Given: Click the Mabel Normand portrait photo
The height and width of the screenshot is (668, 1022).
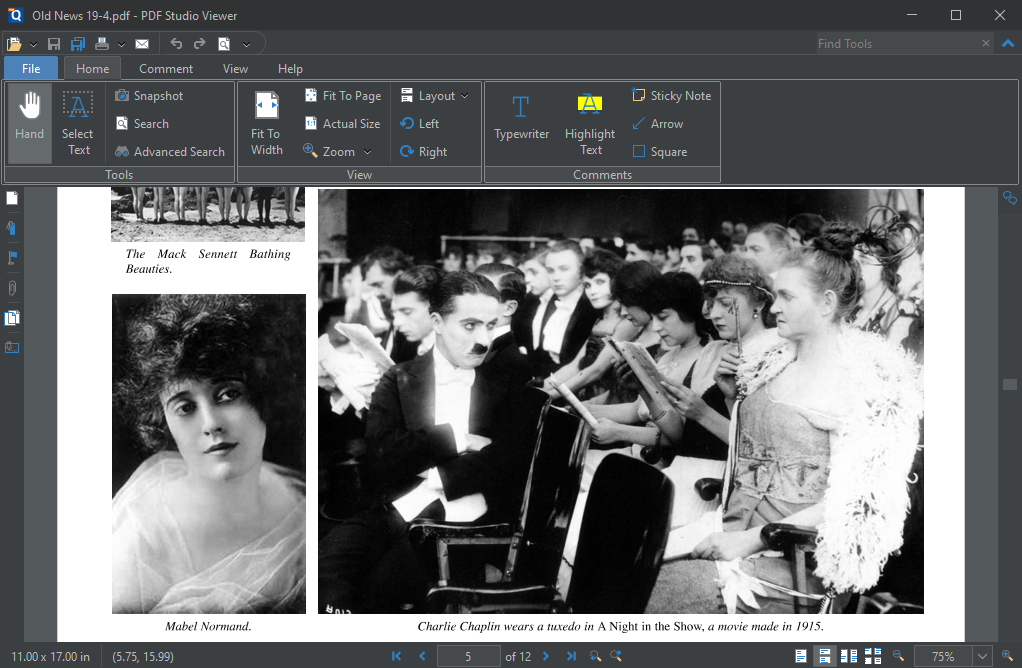Looking at the screenshot, I should click(x=209, y=454).
